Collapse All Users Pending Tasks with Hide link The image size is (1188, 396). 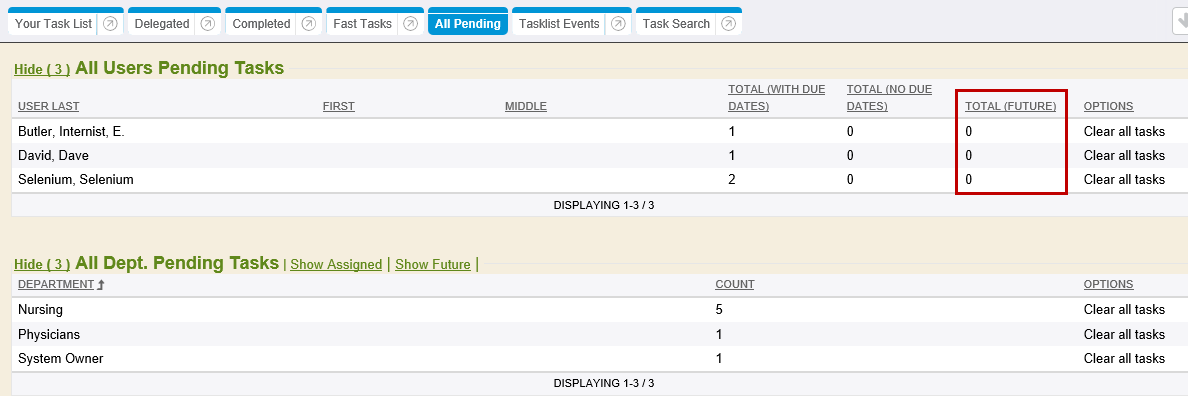42,70
